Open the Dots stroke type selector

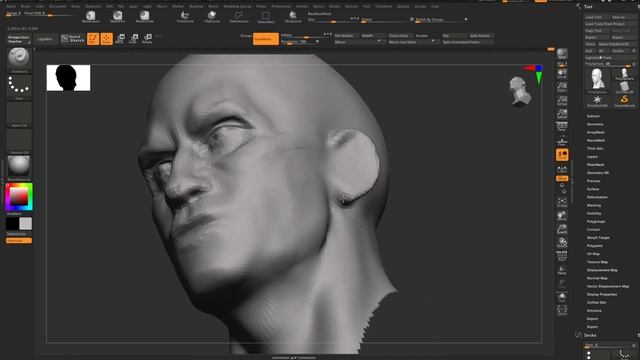19,87
